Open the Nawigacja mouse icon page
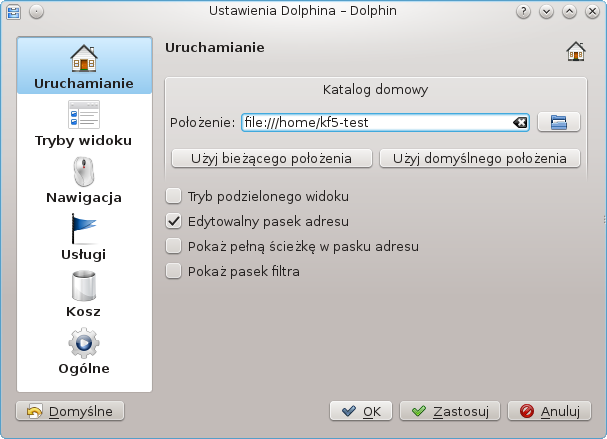 [84, 173]
